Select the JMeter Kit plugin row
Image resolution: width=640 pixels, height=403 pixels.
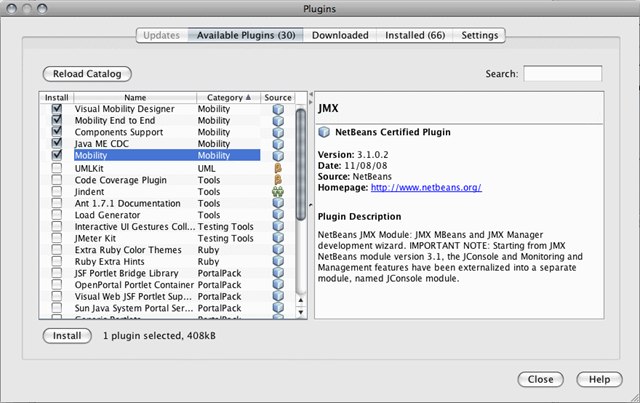pos(167,238)
